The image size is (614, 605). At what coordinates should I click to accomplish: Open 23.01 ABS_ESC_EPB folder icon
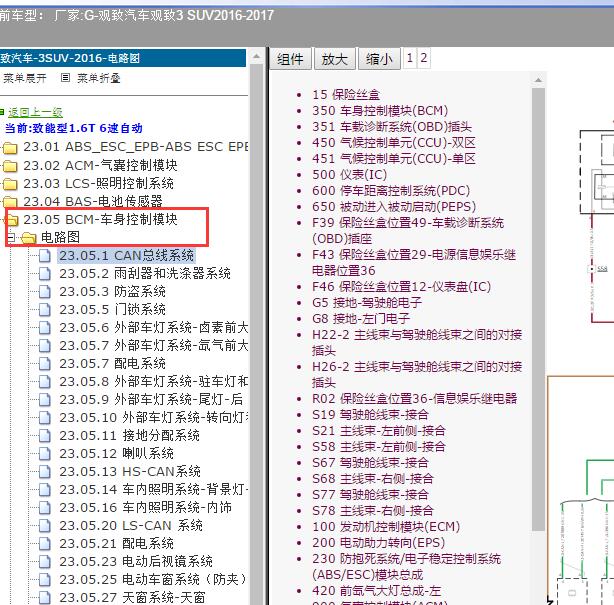10,148
